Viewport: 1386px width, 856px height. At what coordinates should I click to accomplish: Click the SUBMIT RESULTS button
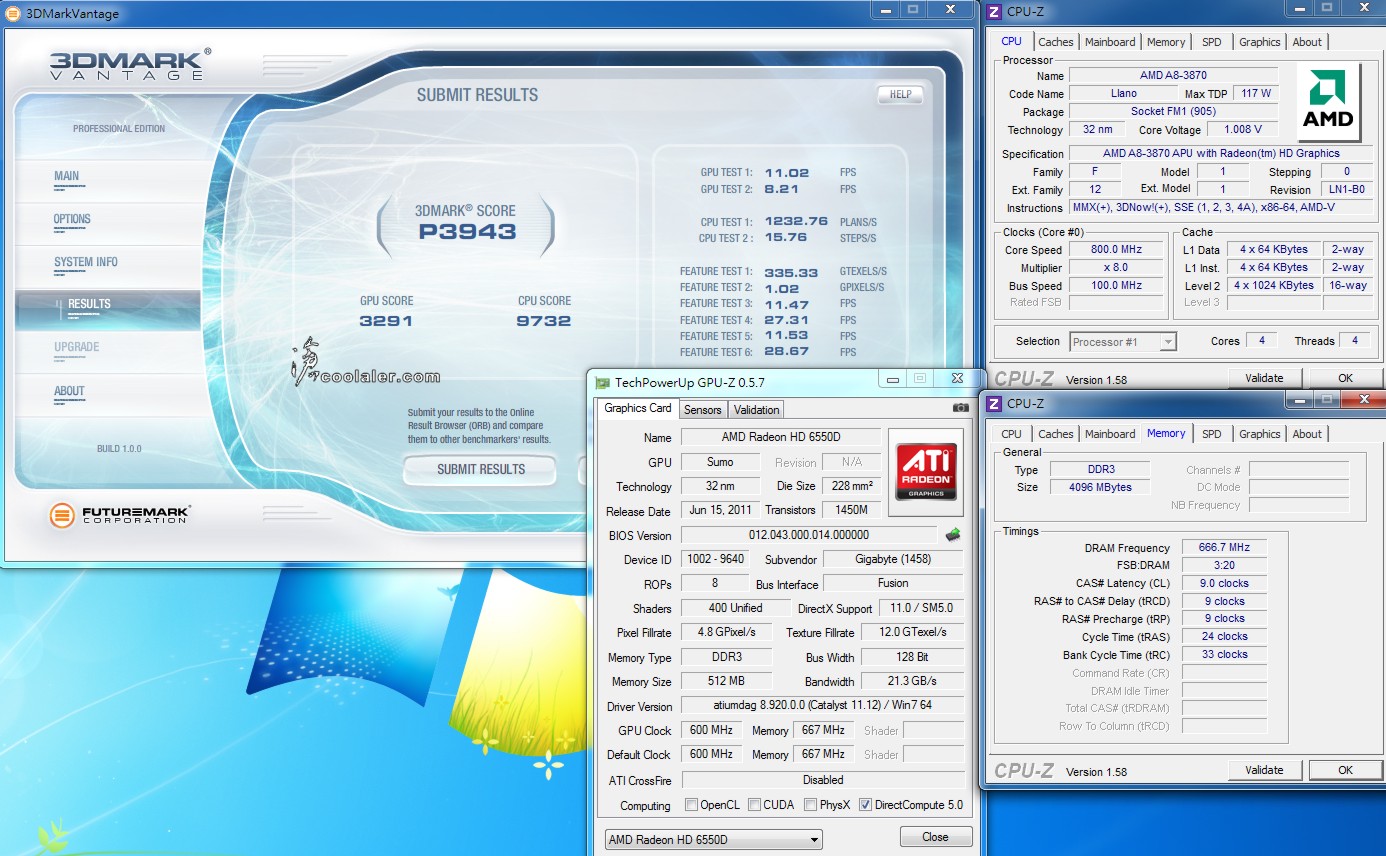(x=481, y=469)
